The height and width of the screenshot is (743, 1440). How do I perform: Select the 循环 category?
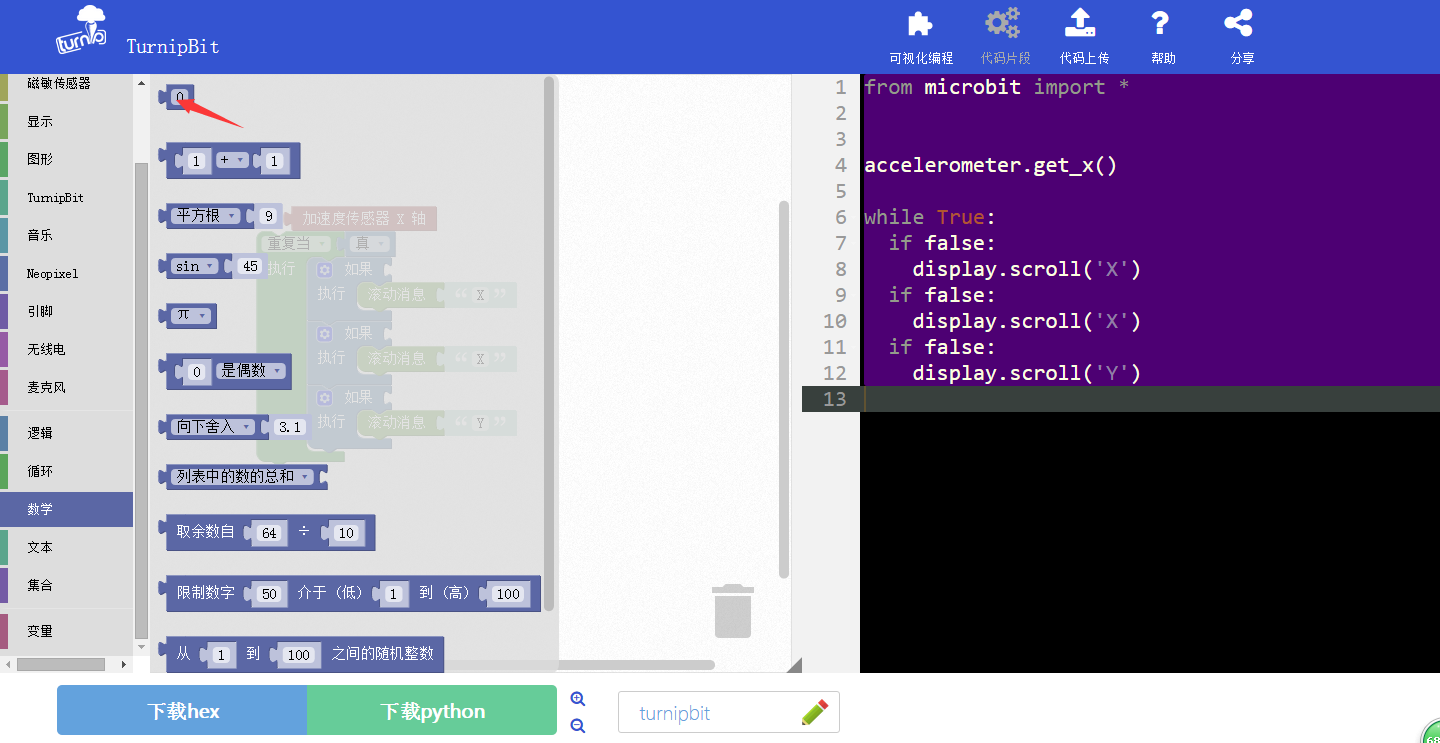point(66,471)
